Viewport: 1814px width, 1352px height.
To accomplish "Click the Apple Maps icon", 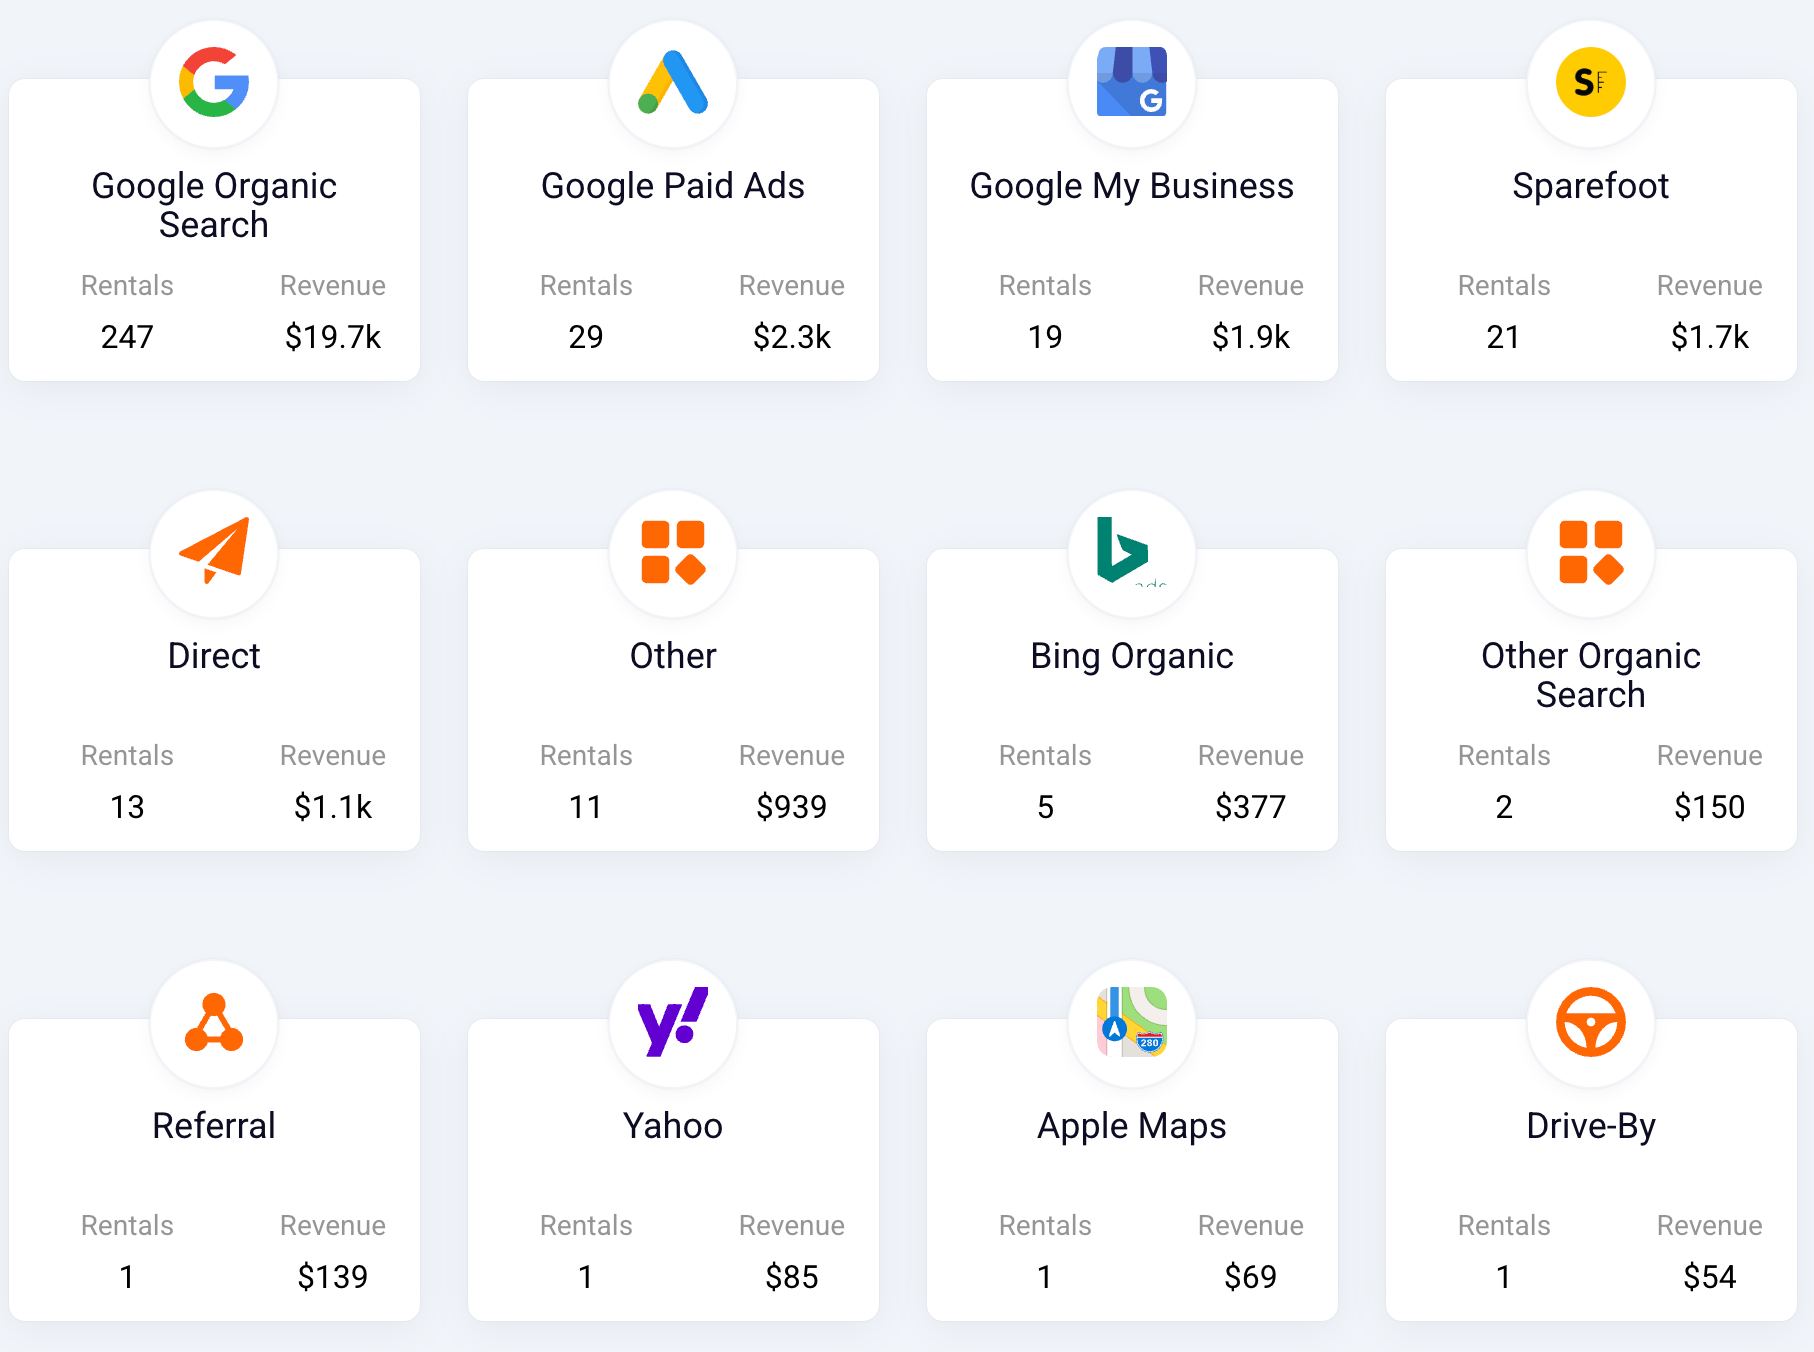I will click(1132, 1022).
